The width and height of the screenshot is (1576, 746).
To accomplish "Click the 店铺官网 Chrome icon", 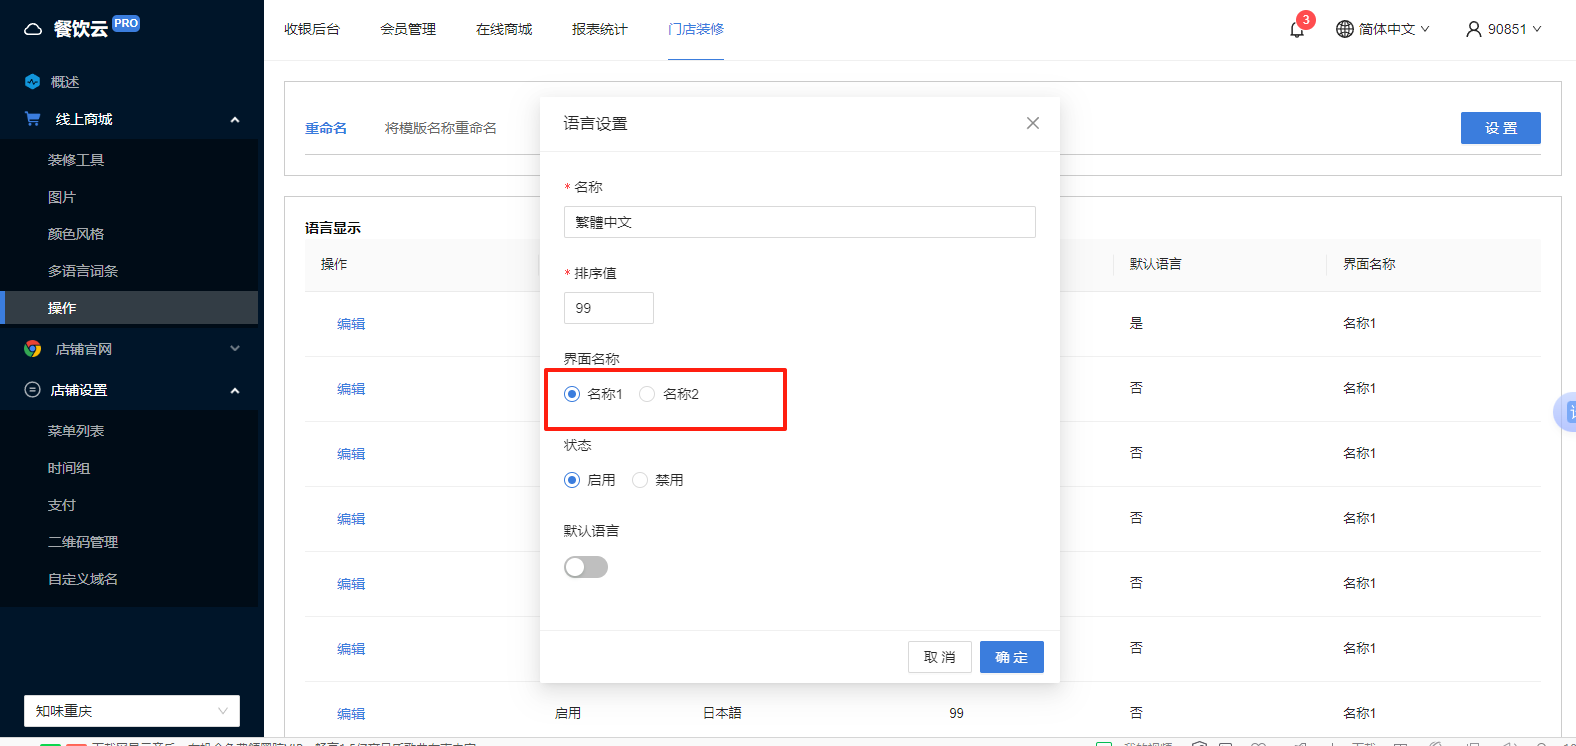I will pyautogui.click(x=33, y=349).
